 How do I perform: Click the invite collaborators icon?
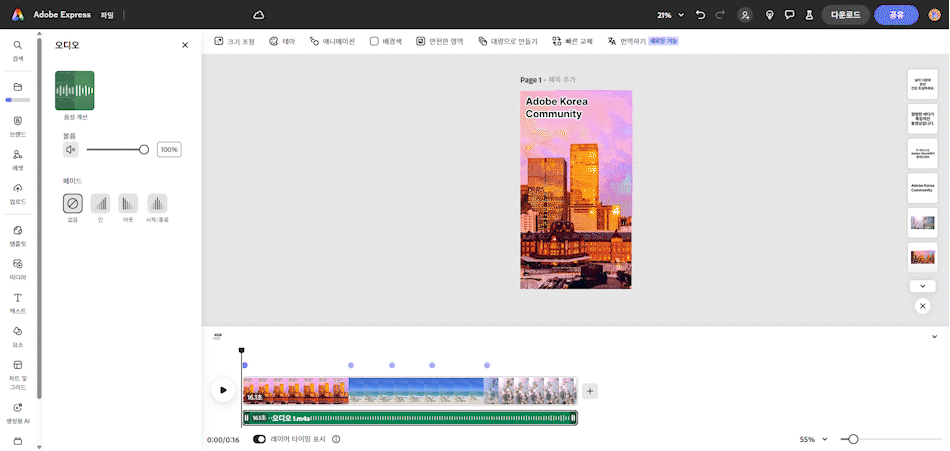(745, 15)
